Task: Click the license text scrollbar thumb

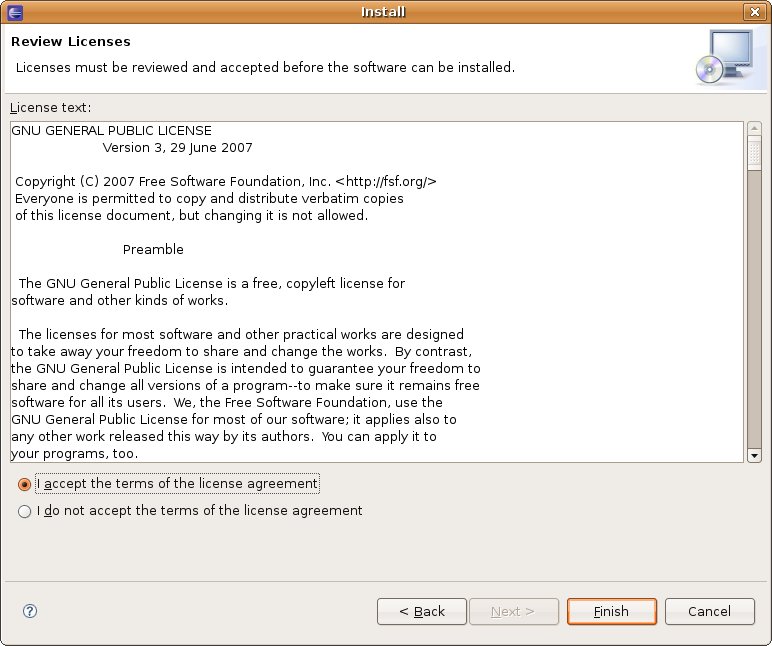Action: tap(754, 153)
